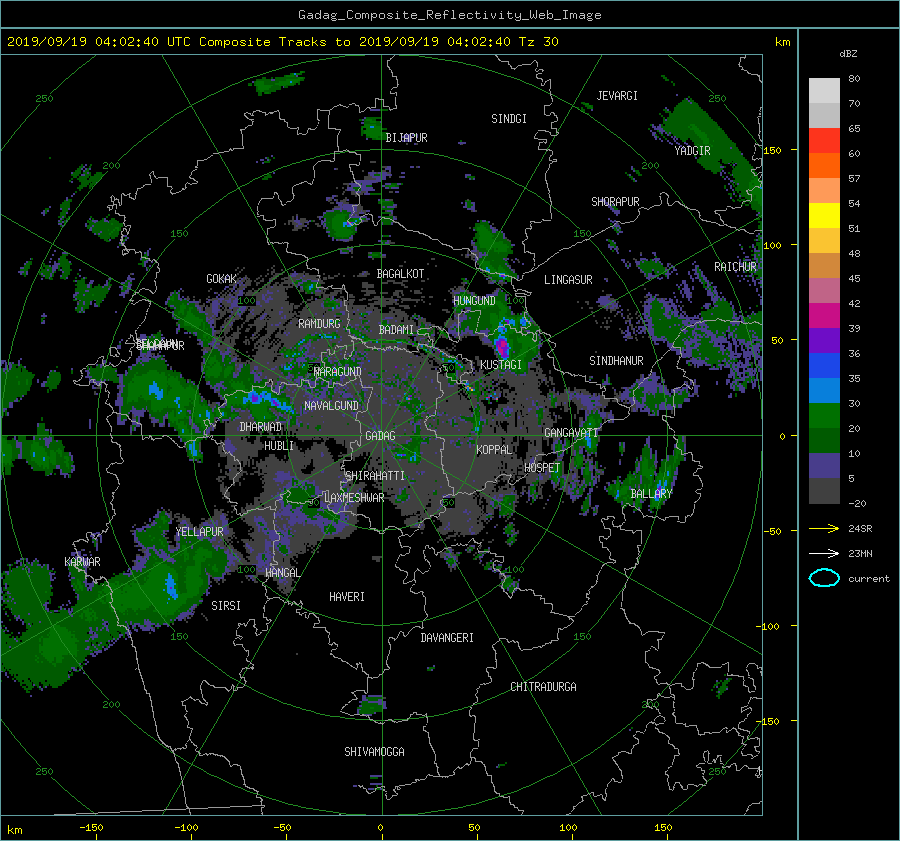This screenshot has height=841, width=900.
Task: Click the dBZ legend heading
Action: [848, 54]
